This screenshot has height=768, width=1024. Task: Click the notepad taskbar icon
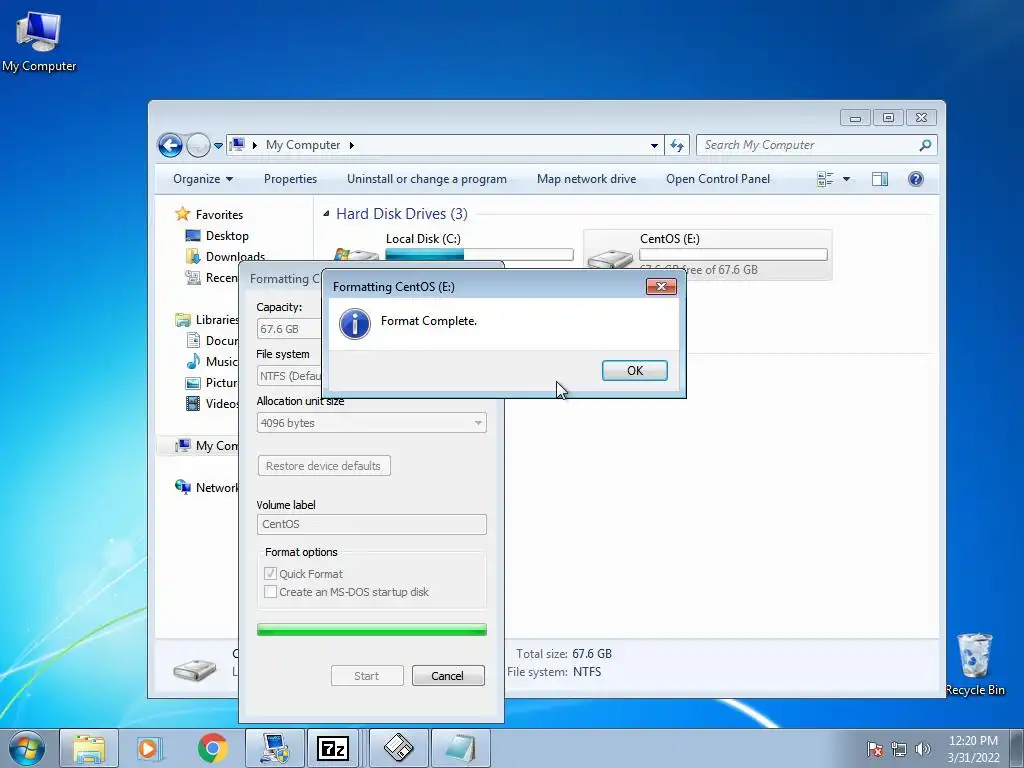[x=460, y=748]
